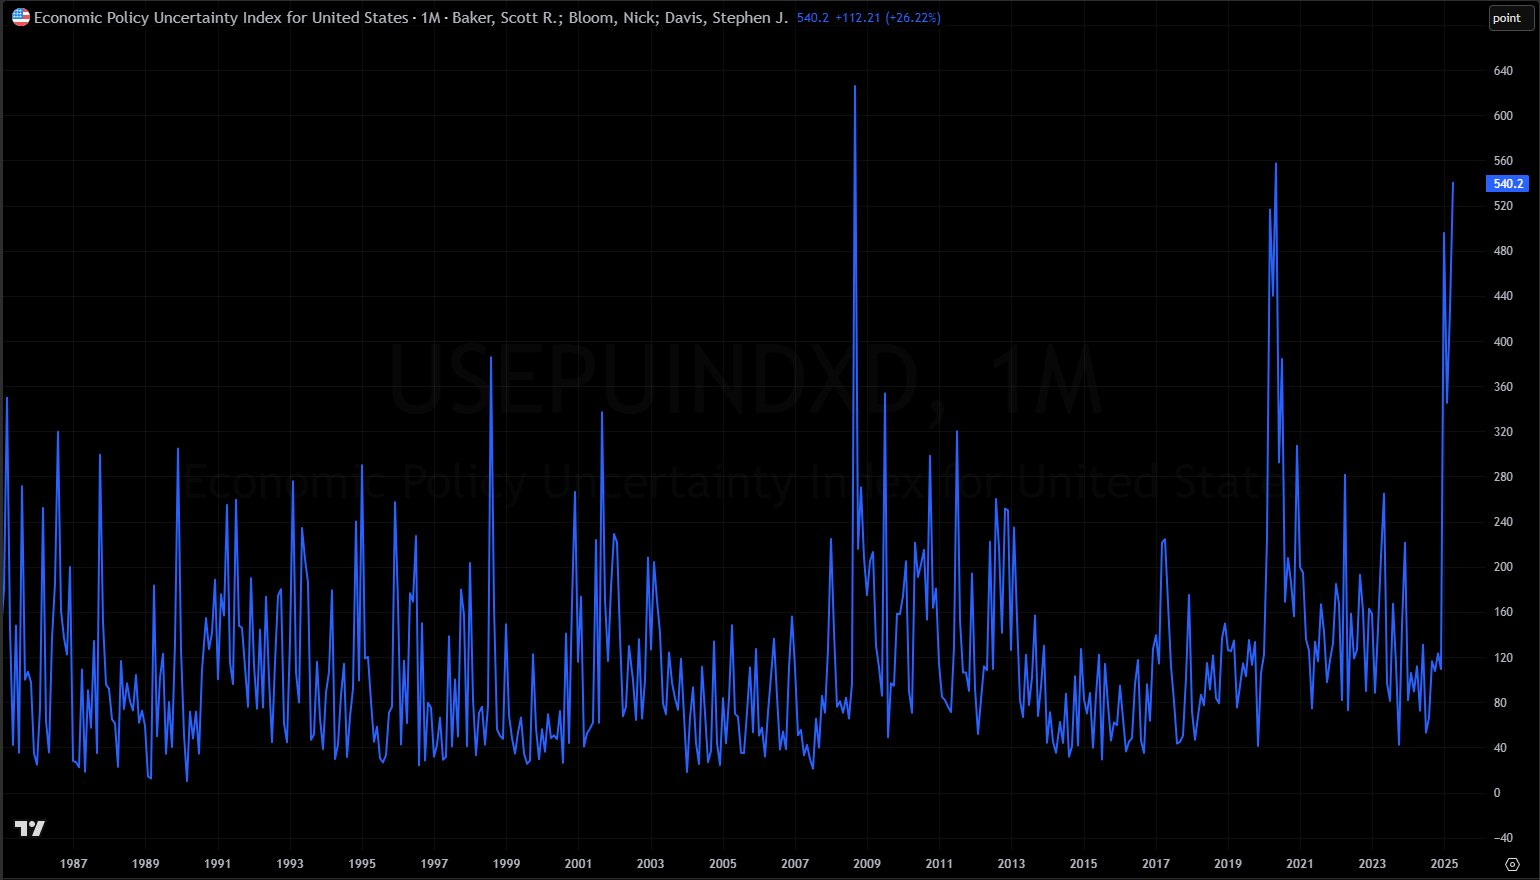
Task: Click the 1987 label on time axis
Action: [x=73, y=863]
